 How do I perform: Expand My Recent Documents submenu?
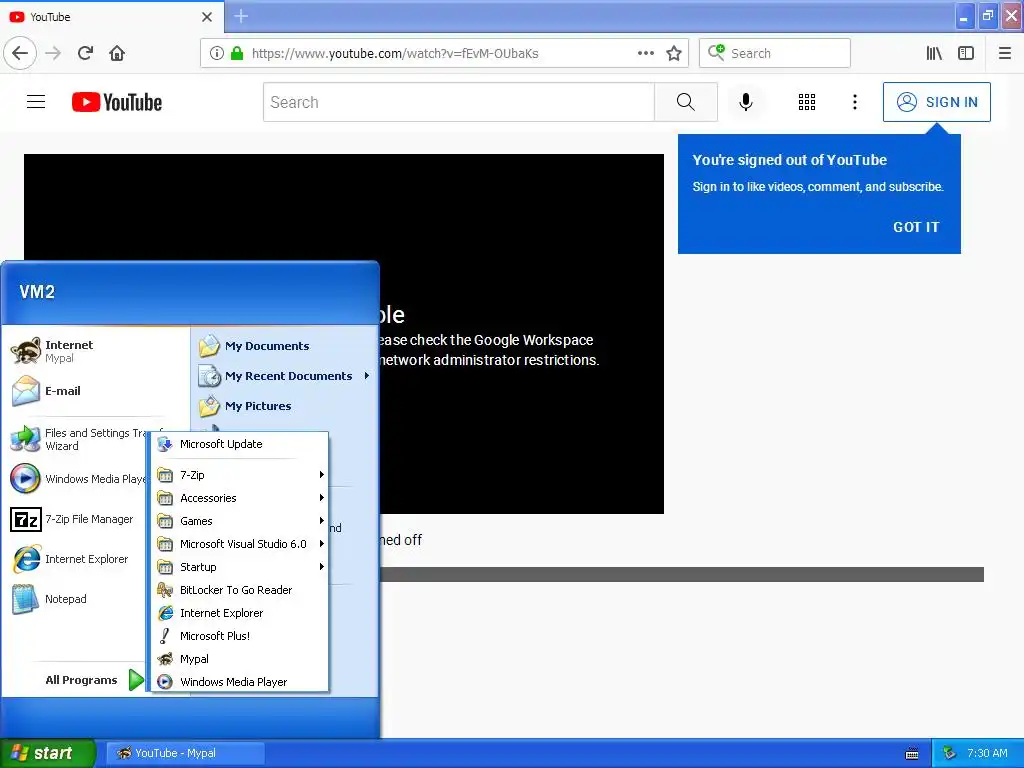tap(284, 376)
